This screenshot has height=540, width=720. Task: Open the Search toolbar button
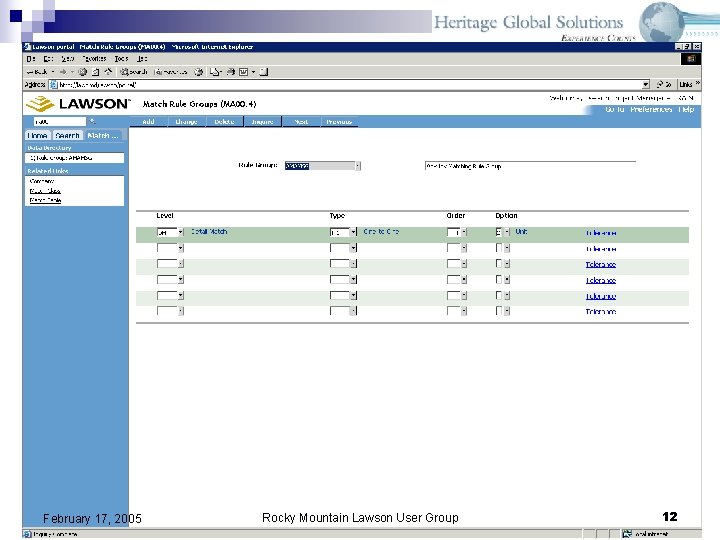click(134, 72)
